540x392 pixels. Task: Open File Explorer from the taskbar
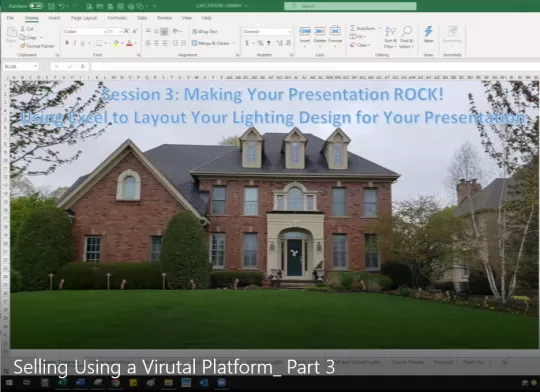pos(168,383)
